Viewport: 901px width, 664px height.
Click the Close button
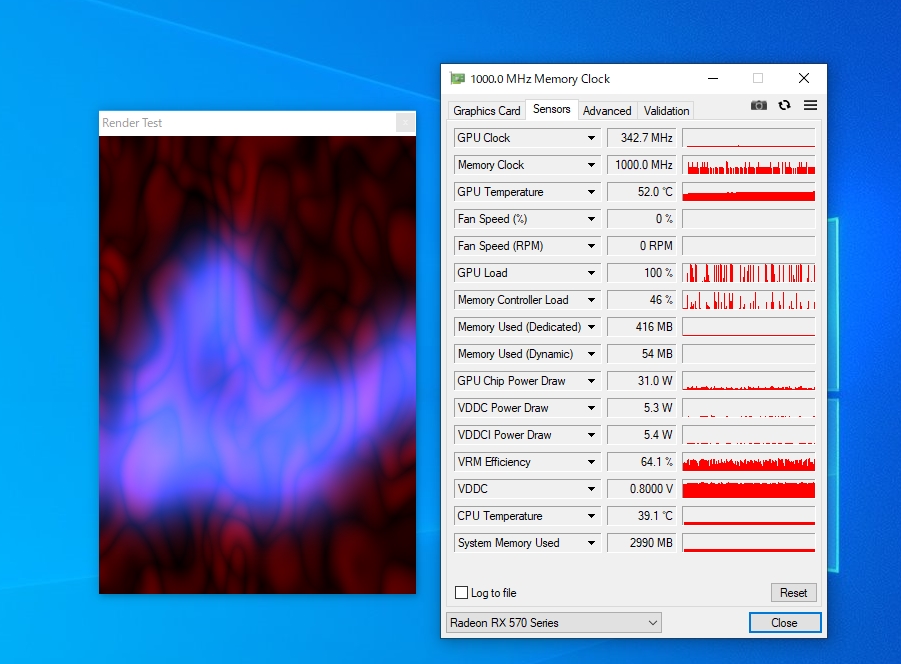[x=784, y=623]
